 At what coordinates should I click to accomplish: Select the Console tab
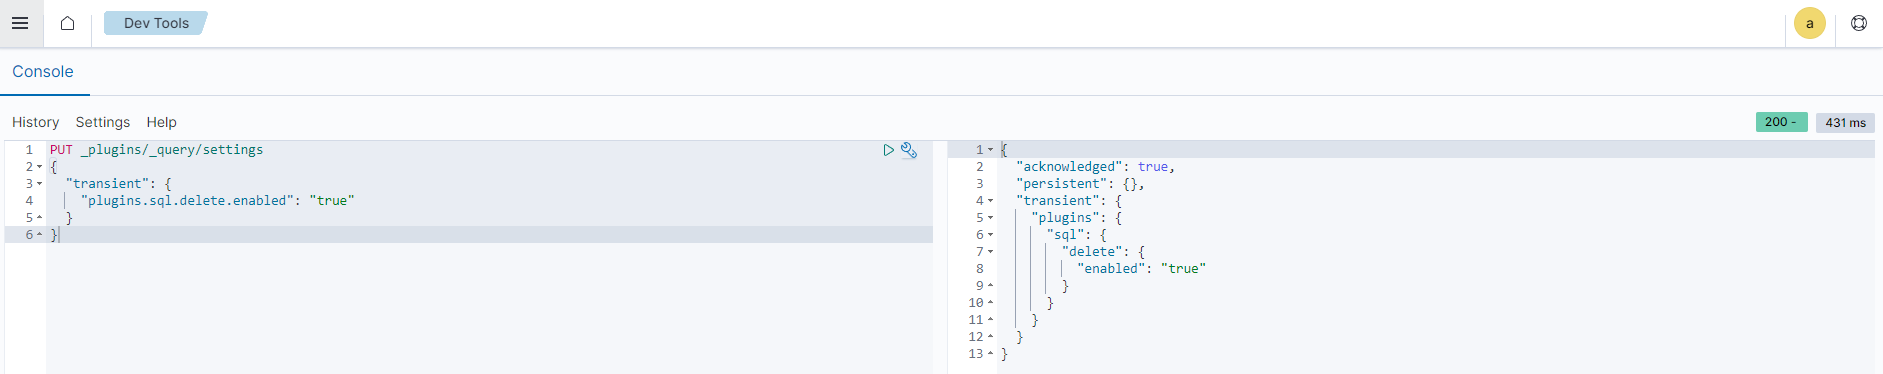(x=43, y=72)
